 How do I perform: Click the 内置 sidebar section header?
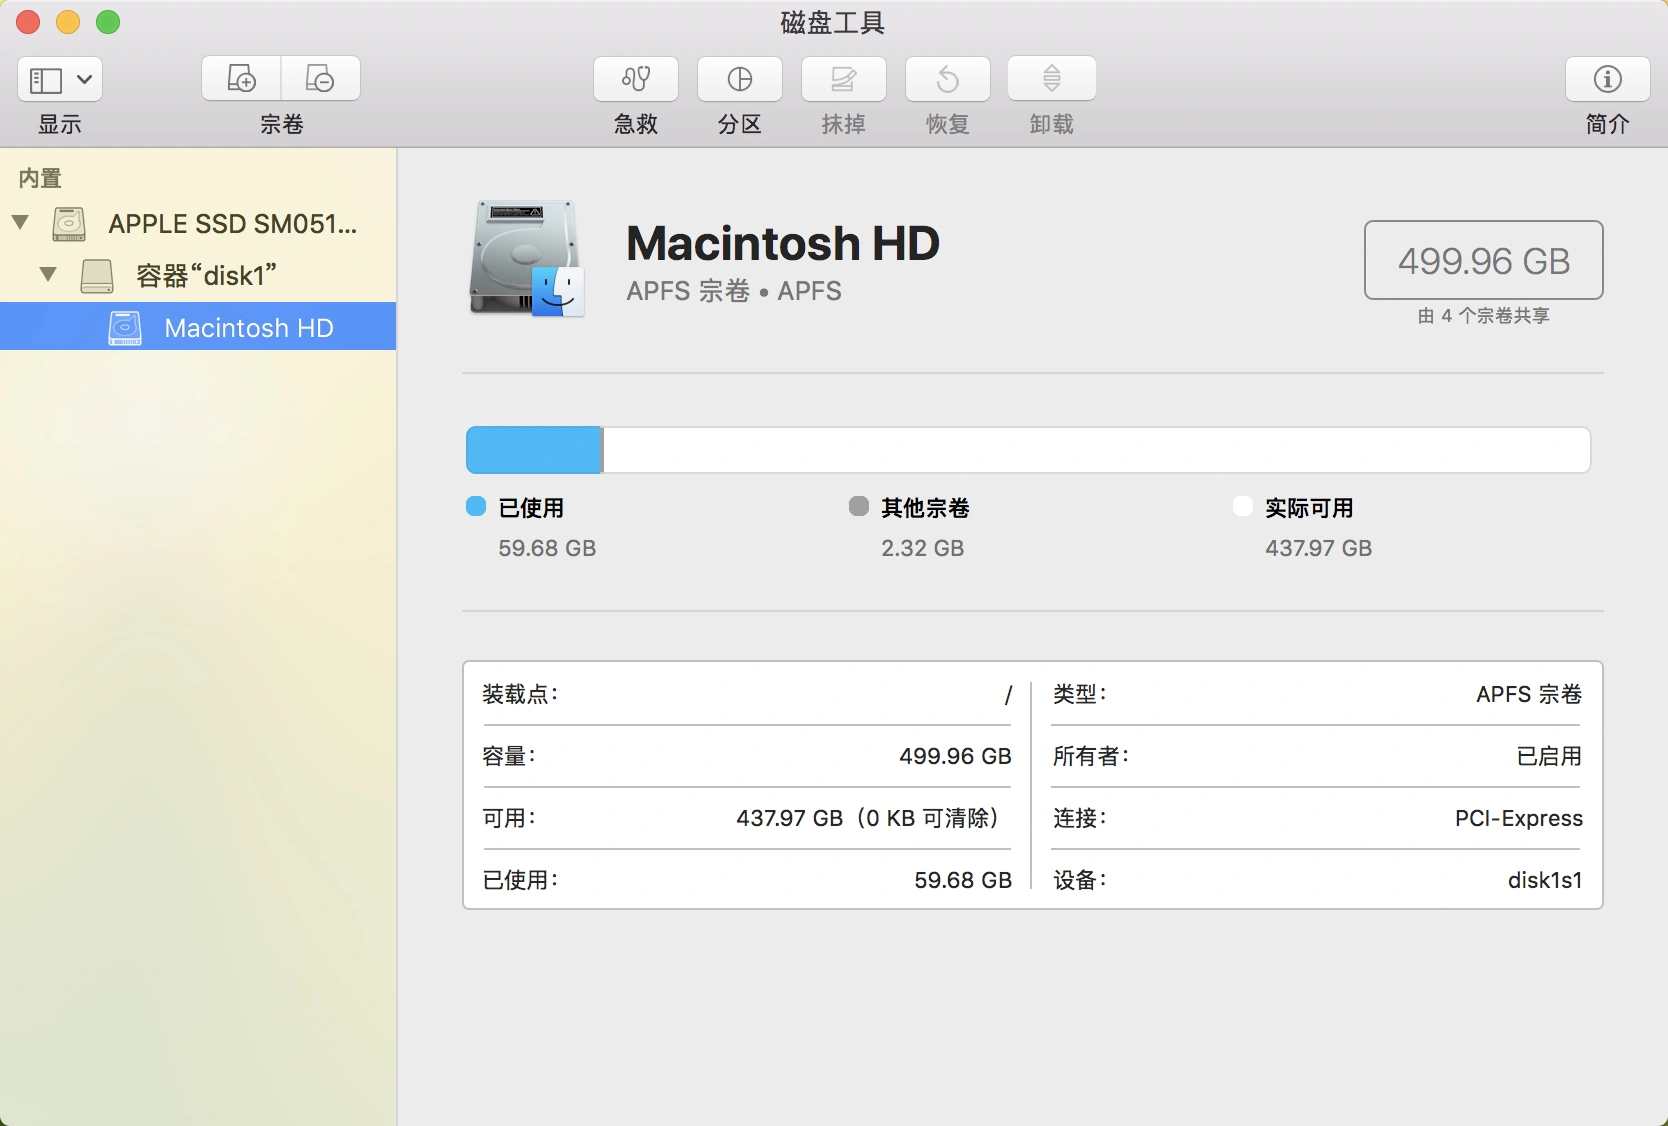coord(40,178)
